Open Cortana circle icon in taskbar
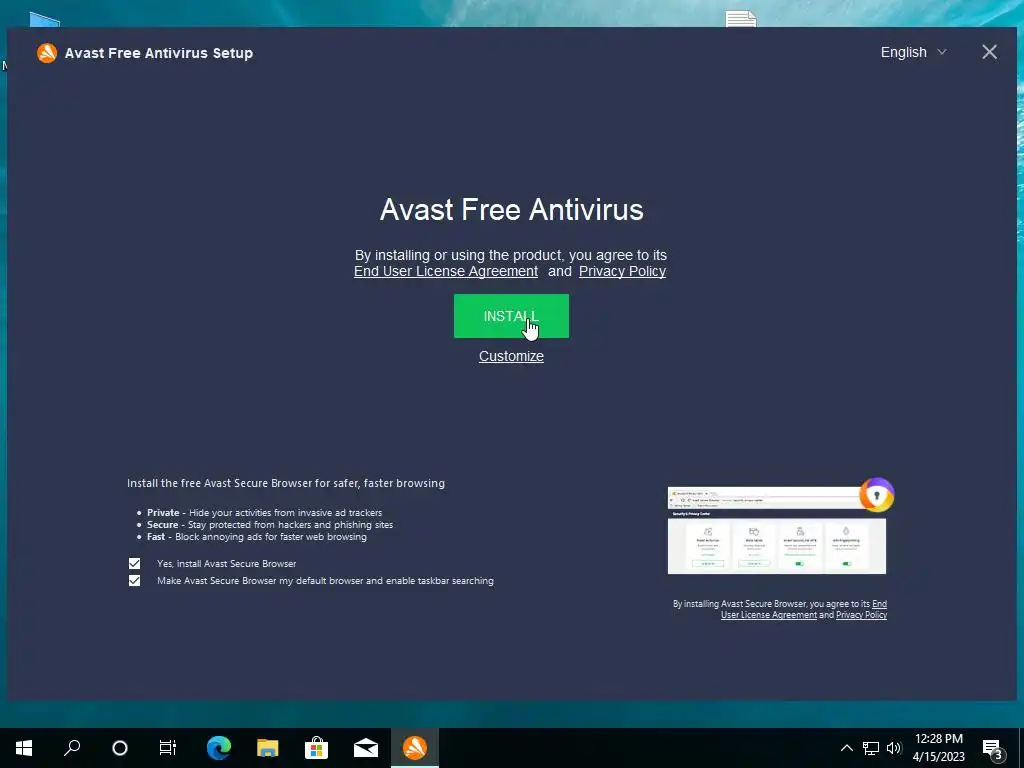The width and height of the screenshot is (1024, 768). point(120,748)
